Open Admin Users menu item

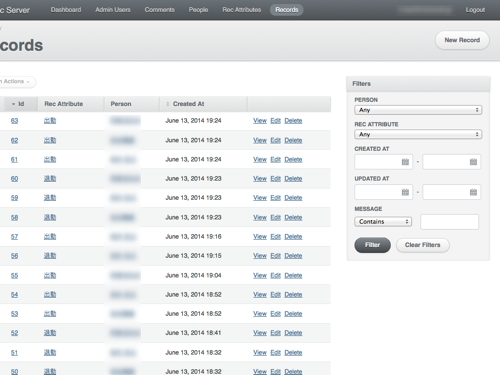(113, 10)
